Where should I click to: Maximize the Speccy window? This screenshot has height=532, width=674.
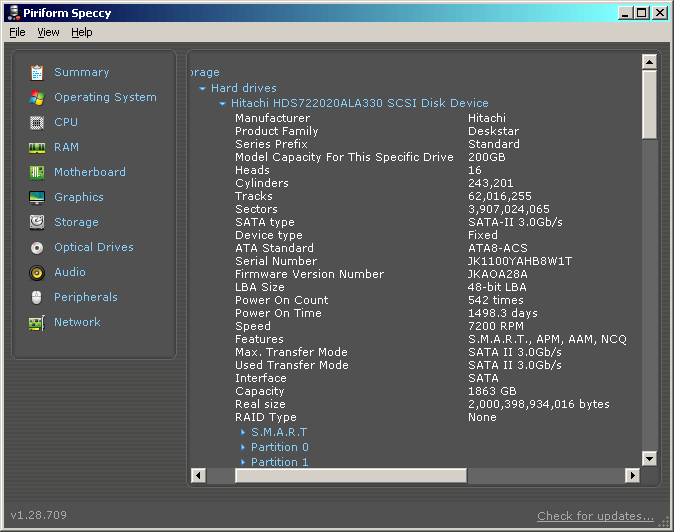point(641,13)
